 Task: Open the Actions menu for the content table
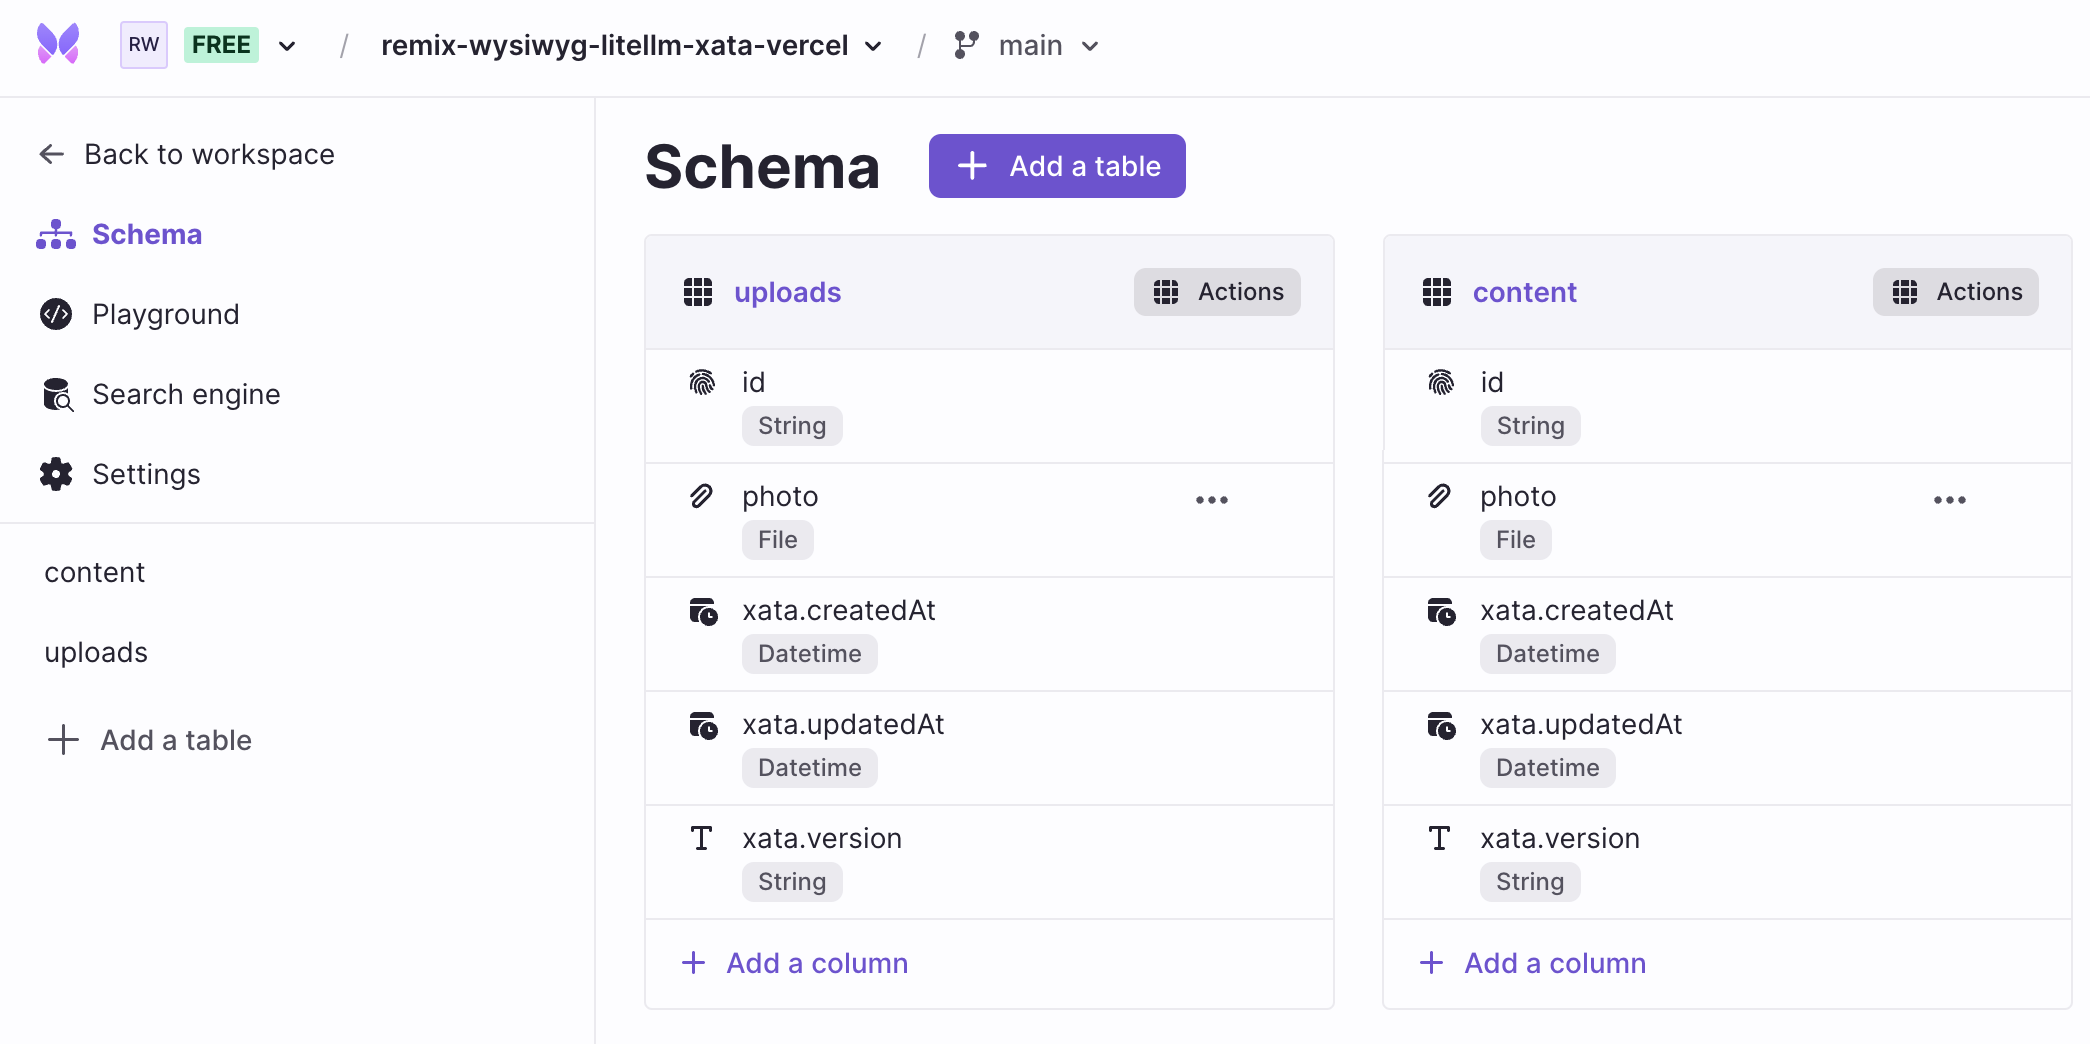coord(1954,292)
